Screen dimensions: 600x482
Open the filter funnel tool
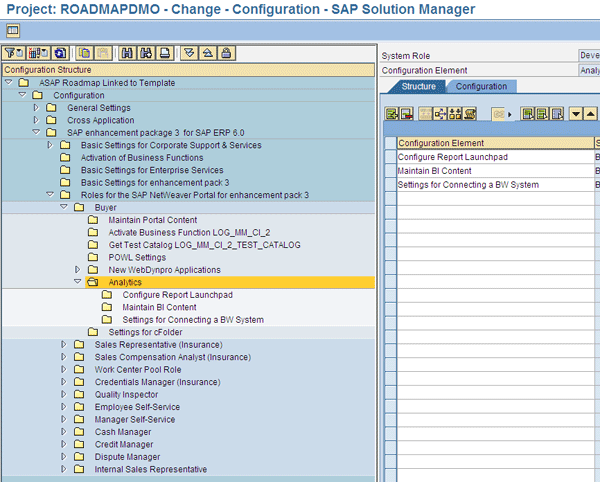click(x=14, y=53)
